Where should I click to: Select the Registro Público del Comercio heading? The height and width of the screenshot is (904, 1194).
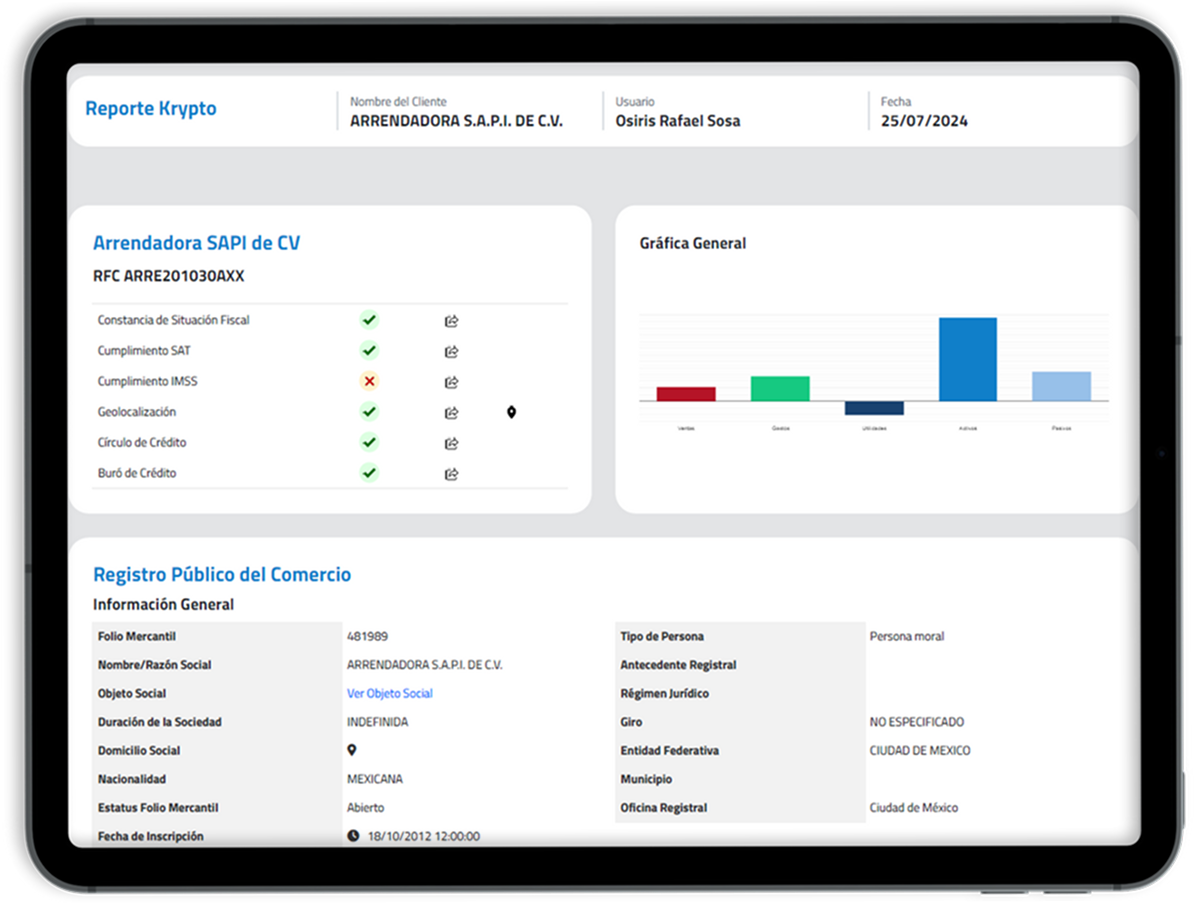coord(222,575)
